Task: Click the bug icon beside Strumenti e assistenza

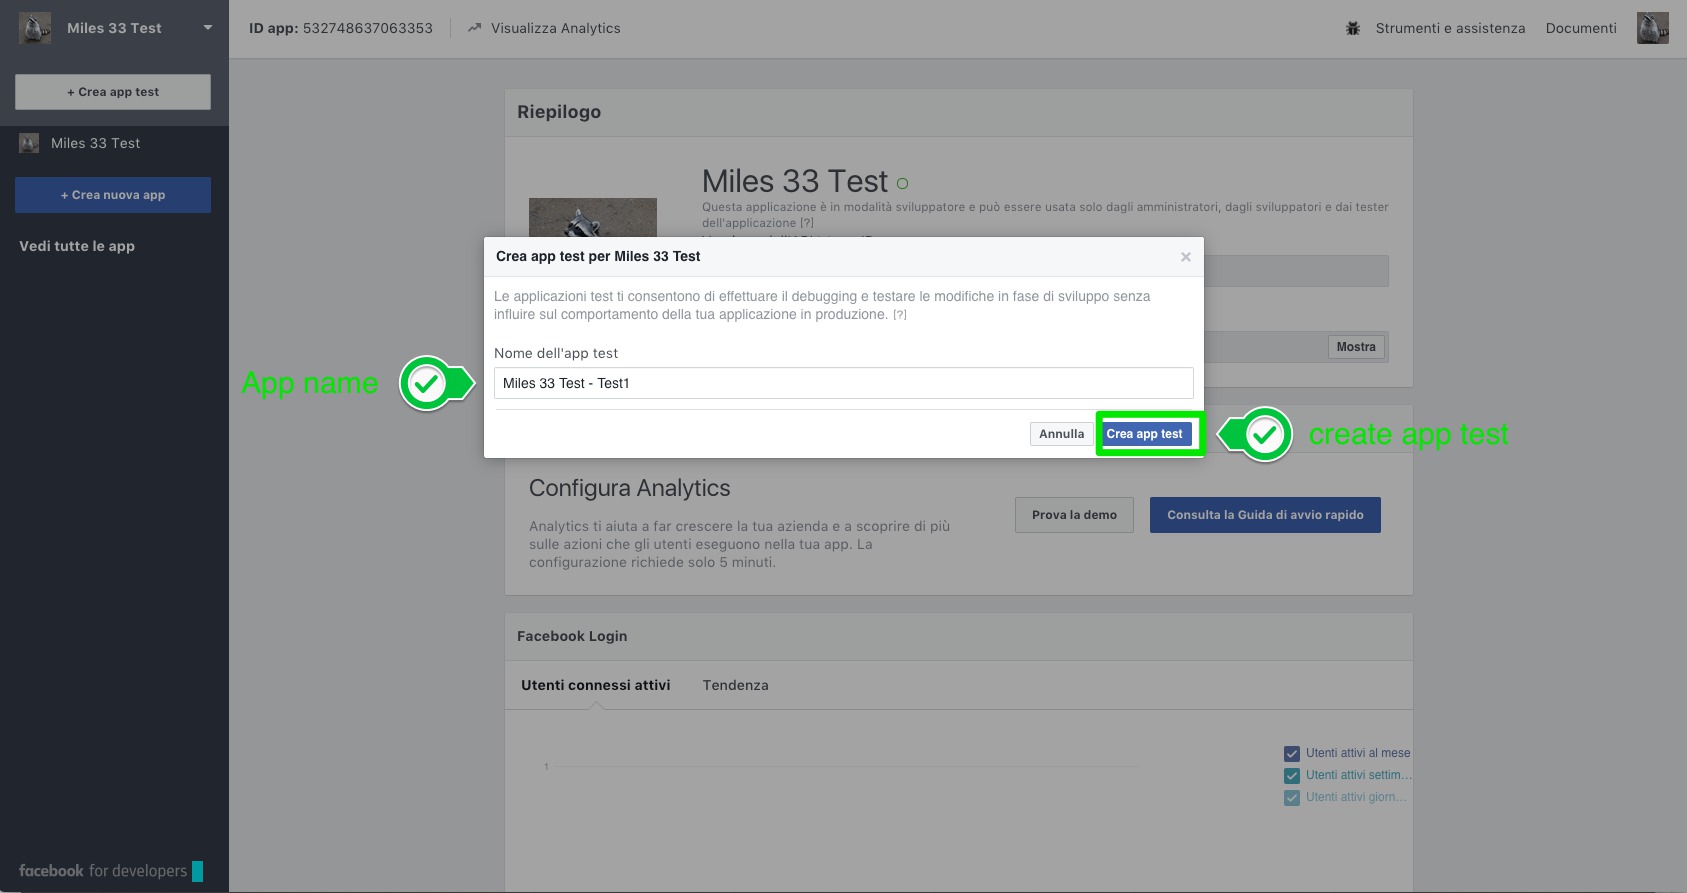Action: pyautogui.click(x=1353, y=28)
